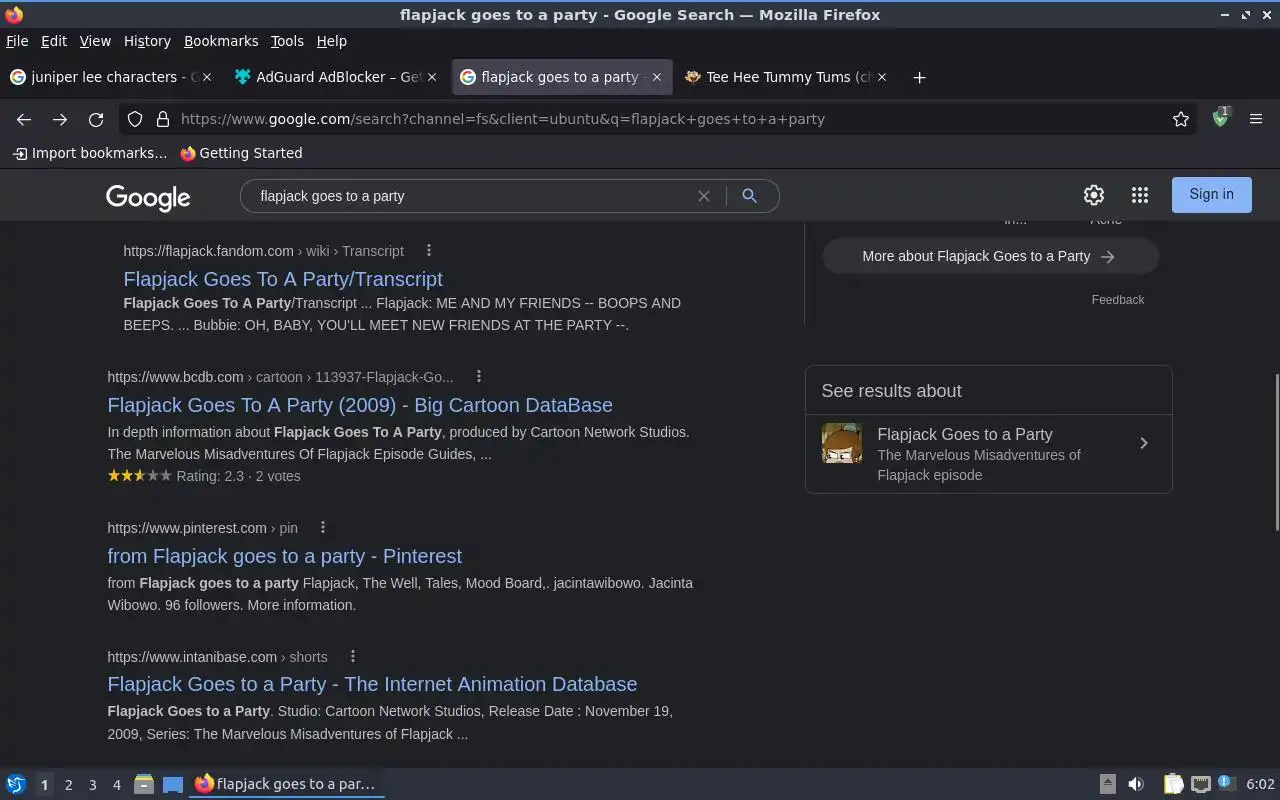Viewport: 1280px width, 800px height.
Task: Open the network tray icon
Action: [x=1201, y=784]
